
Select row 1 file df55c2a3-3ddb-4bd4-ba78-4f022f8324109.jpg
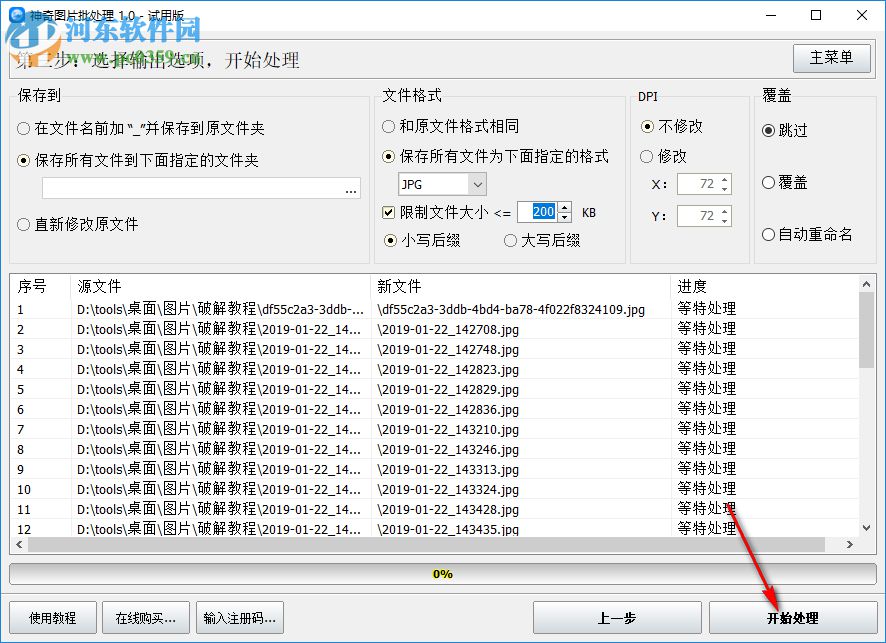click(x=434, y=309)
